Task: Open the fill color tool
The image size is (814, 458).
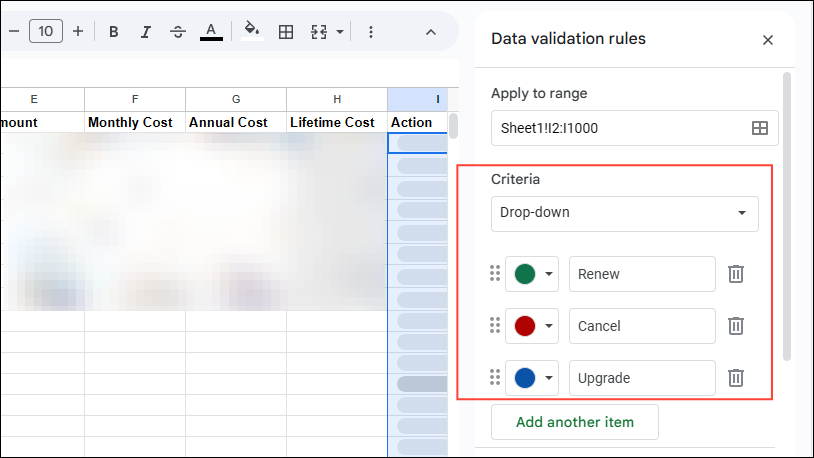Action: point(252,31)
